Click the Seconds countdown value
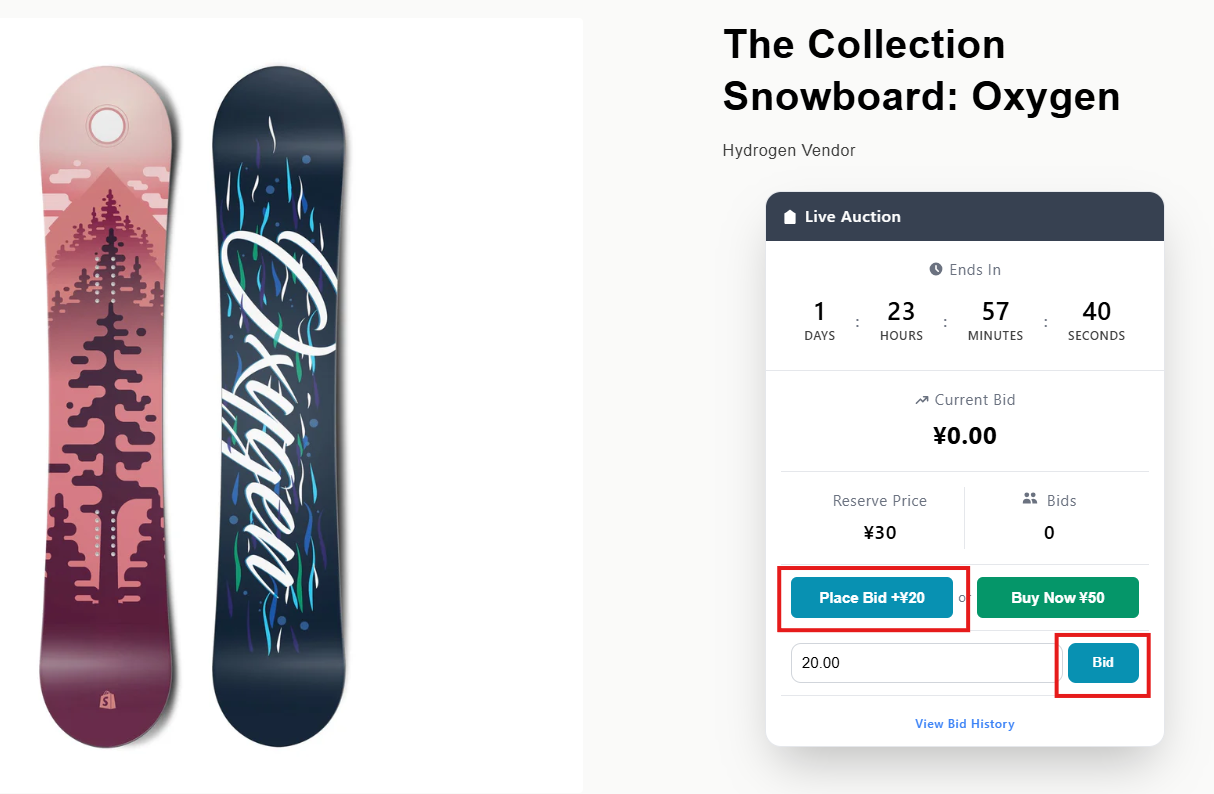This screenshot has width=1214, height=794. (x=1096, y=311)
